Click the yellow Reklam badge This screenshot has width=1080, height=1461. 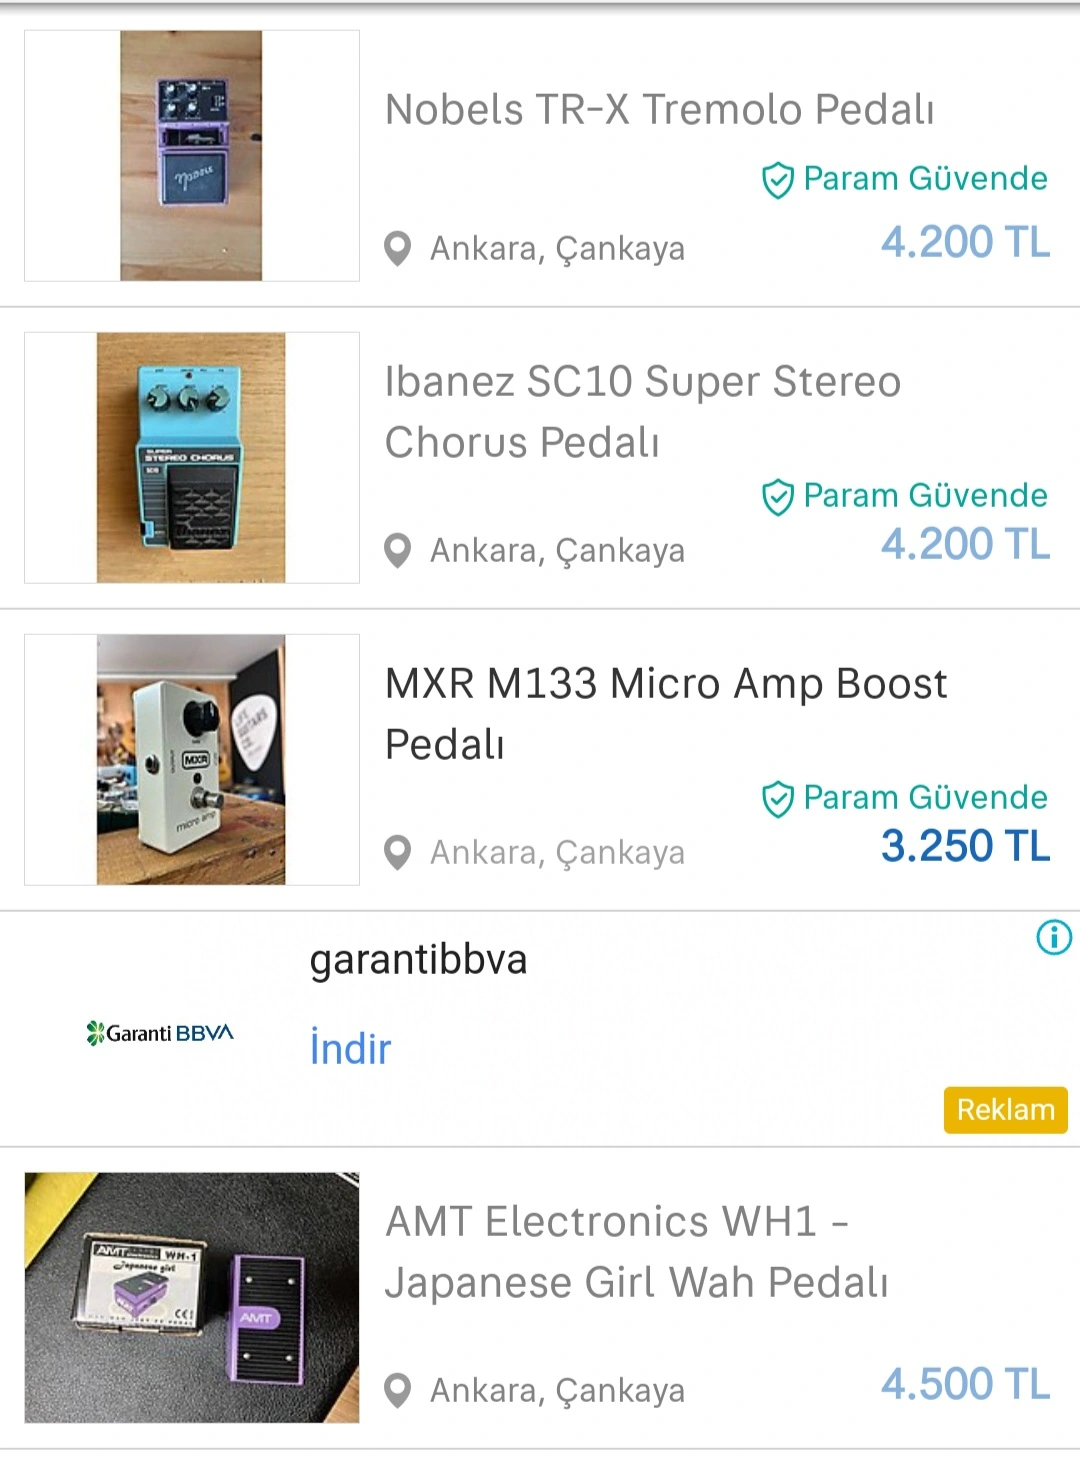coord(1005,1110)
